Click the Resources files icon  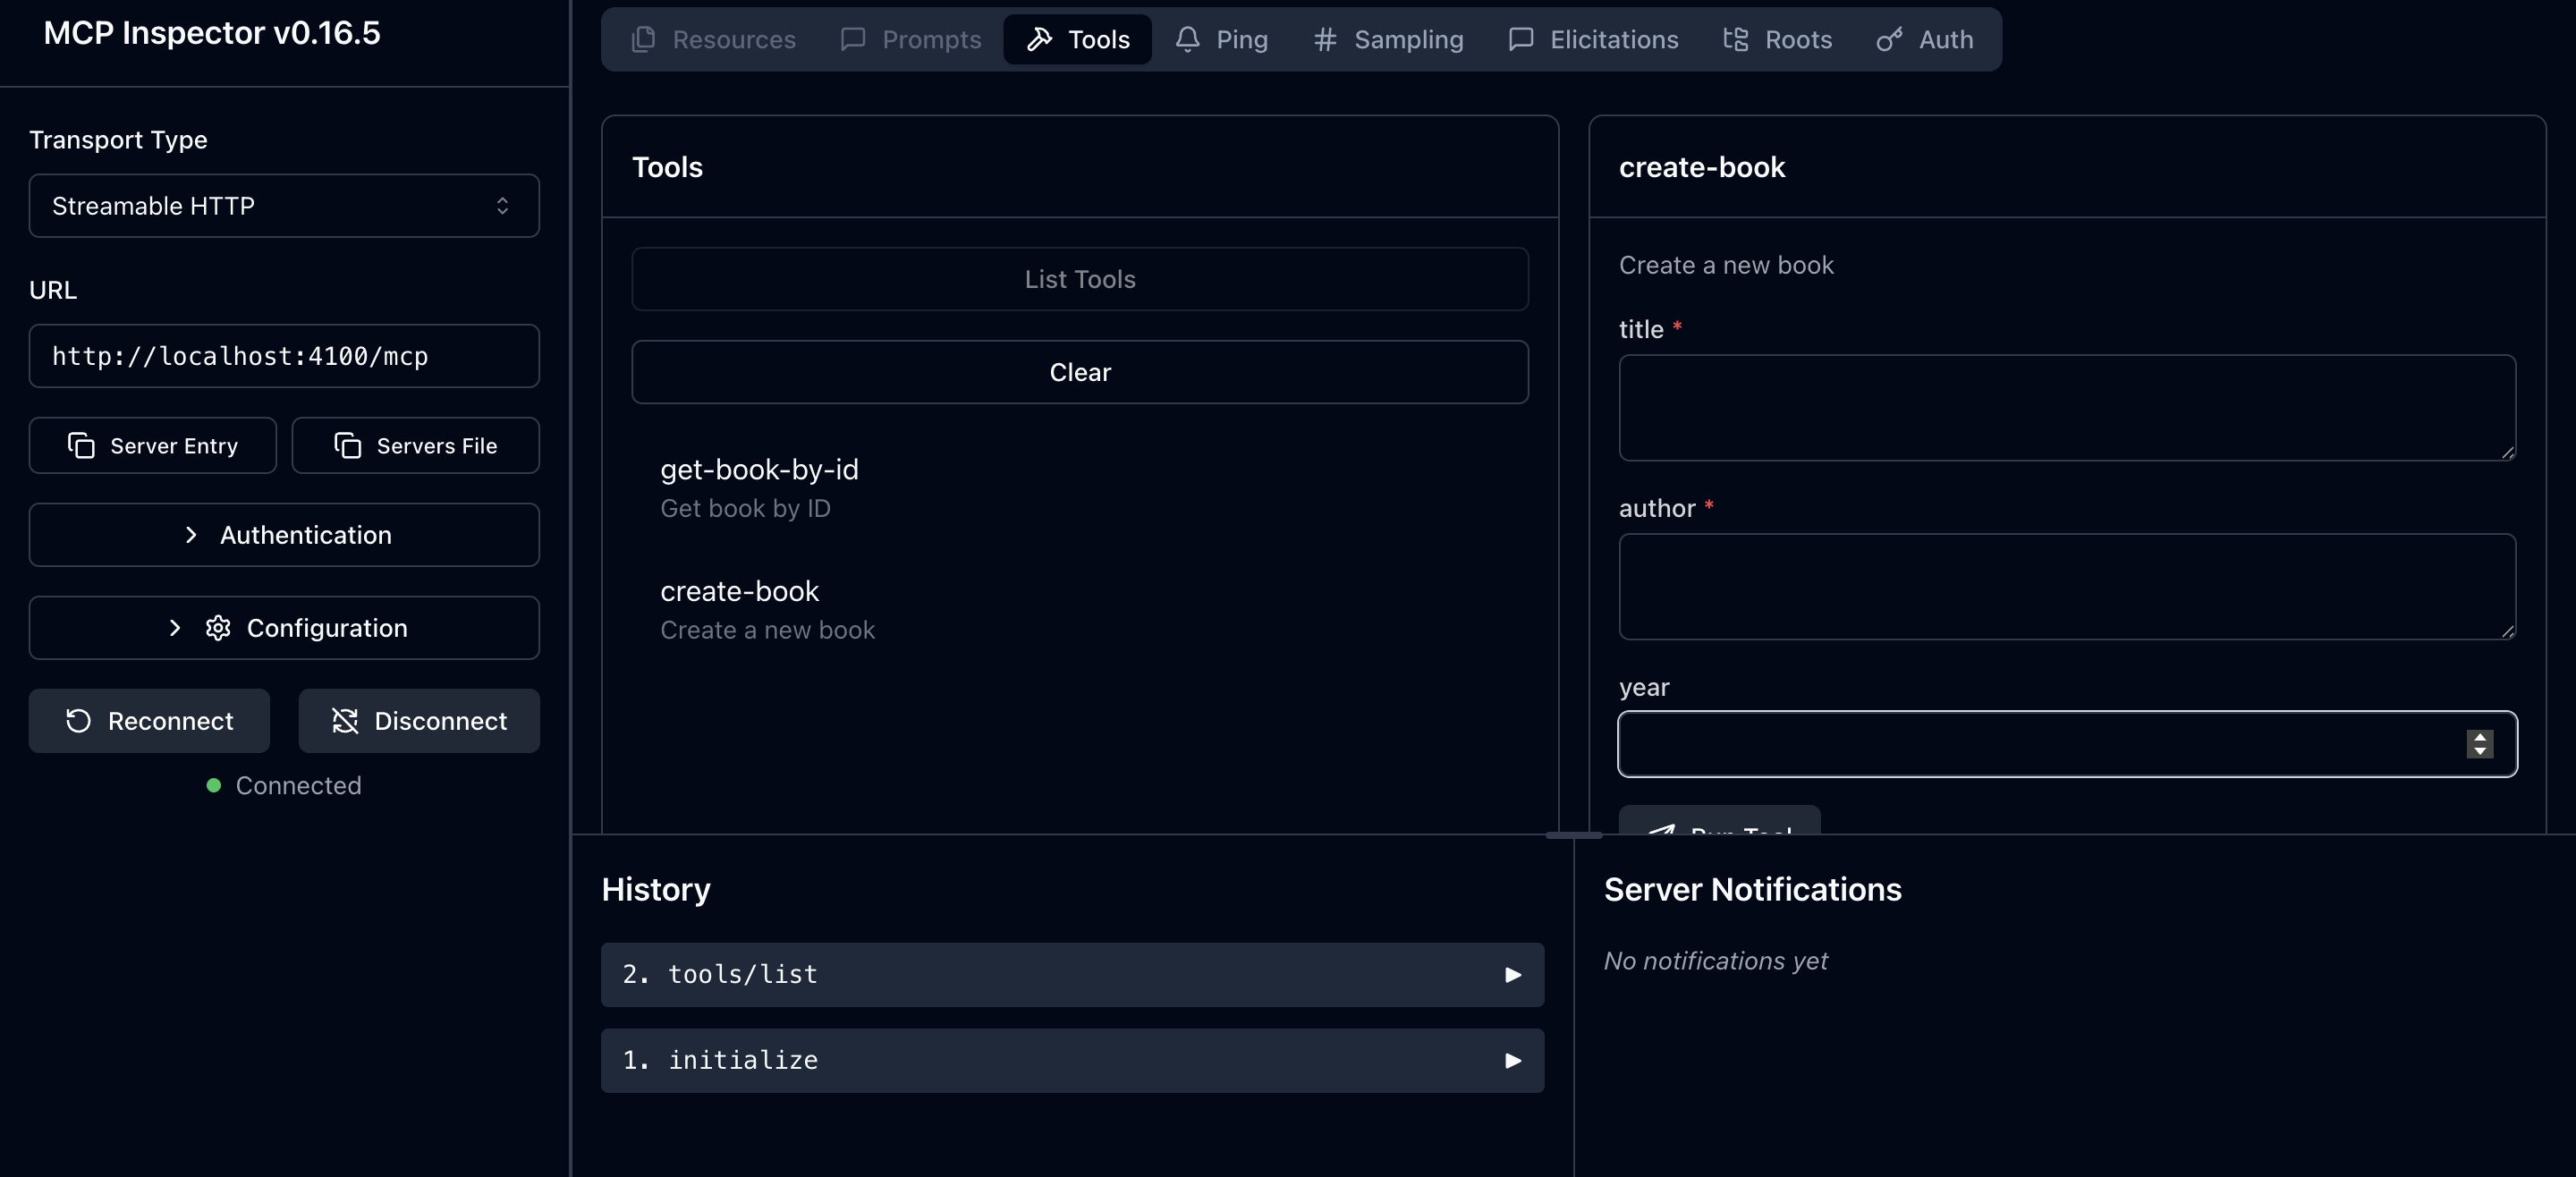pos(644,39)
